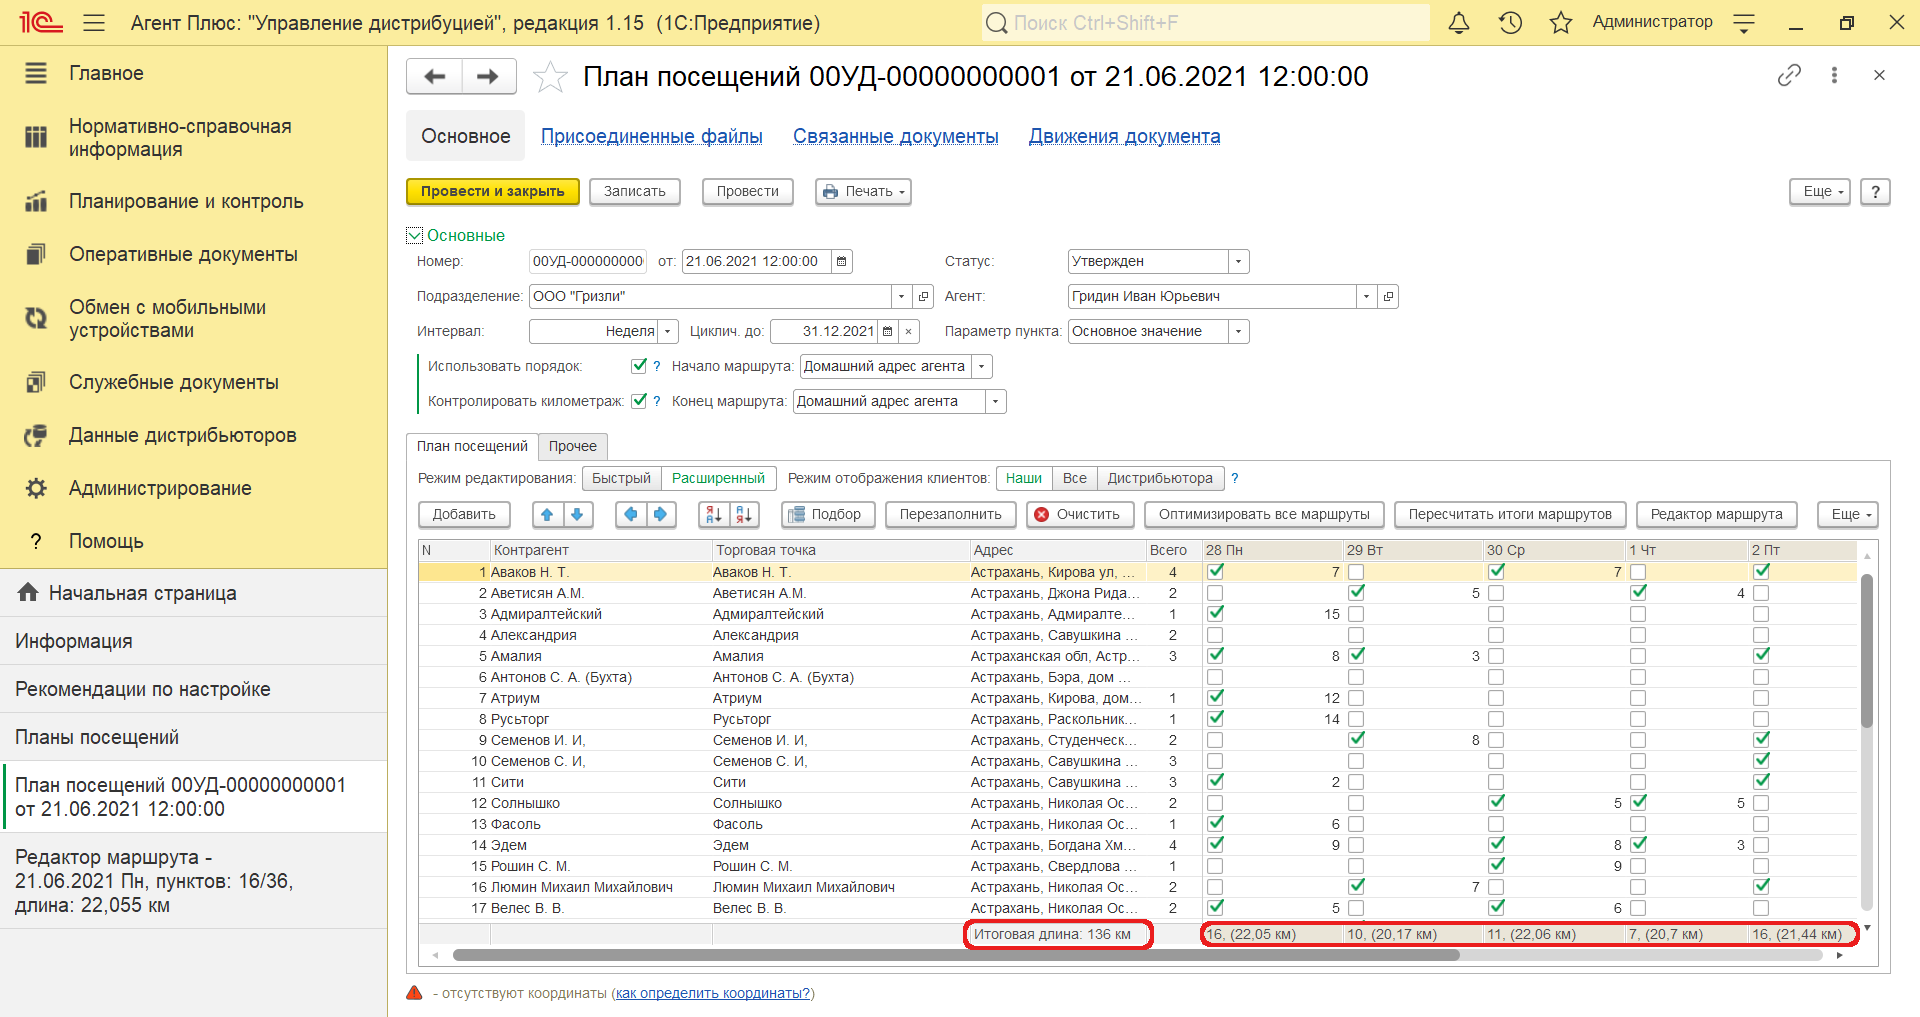Image resolution: width=1920 pixels, height=1017 pixels.
Task: Open the notifications bell
Action: coord(1459,22)
